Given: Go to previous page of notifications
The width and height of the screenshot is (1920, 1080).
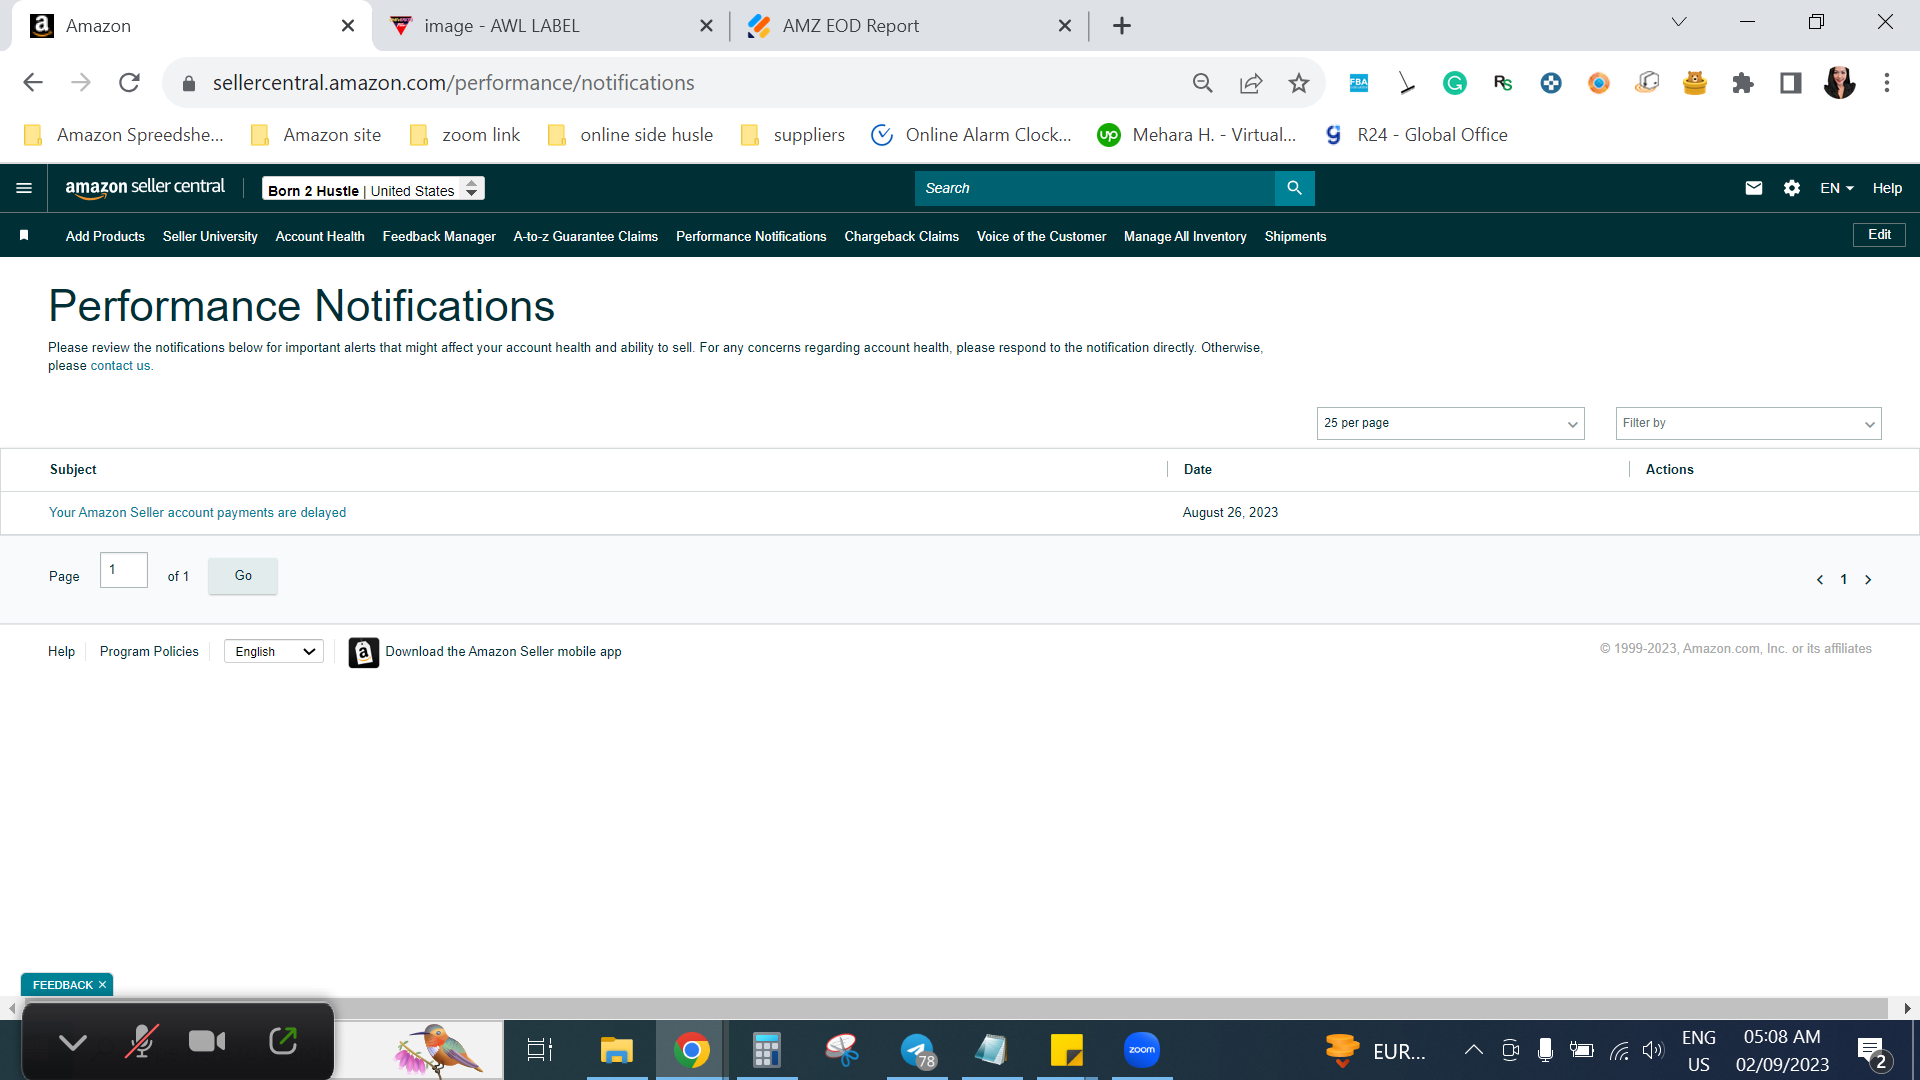Looking at the screenshot, I should pos(1820,580).
